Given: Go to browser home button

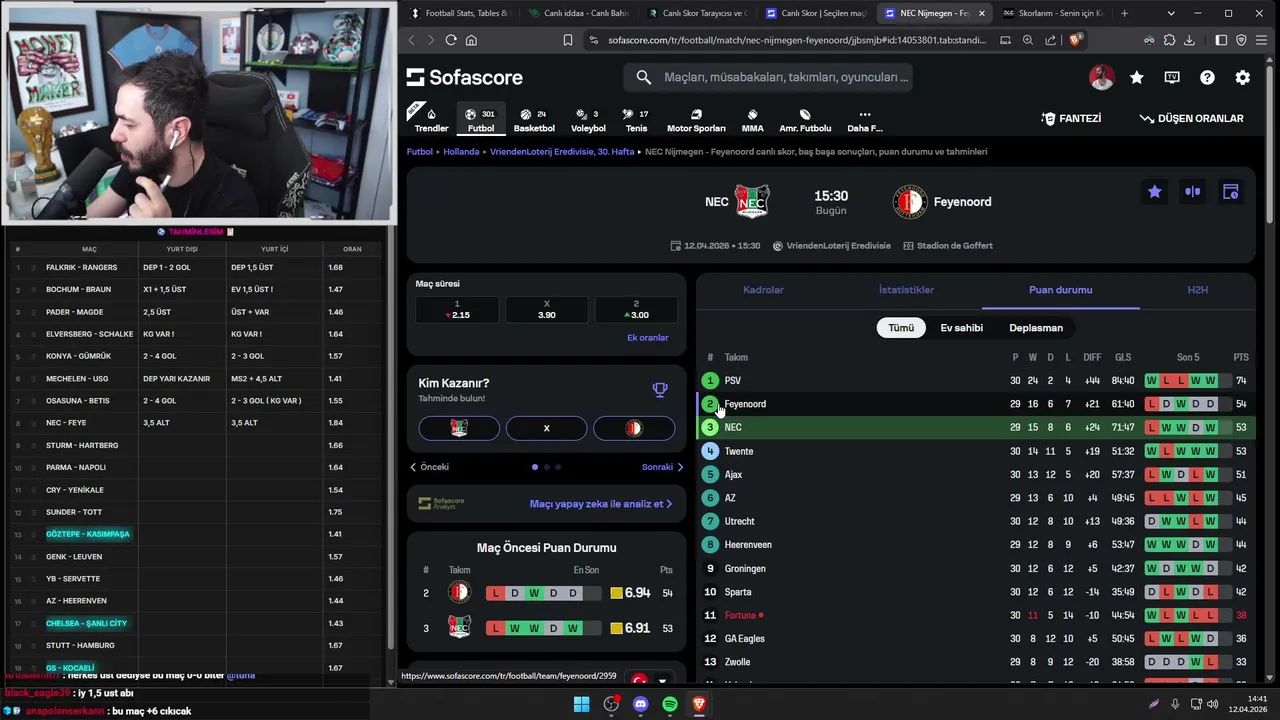Looking at the screenshot, I should 471,40.
